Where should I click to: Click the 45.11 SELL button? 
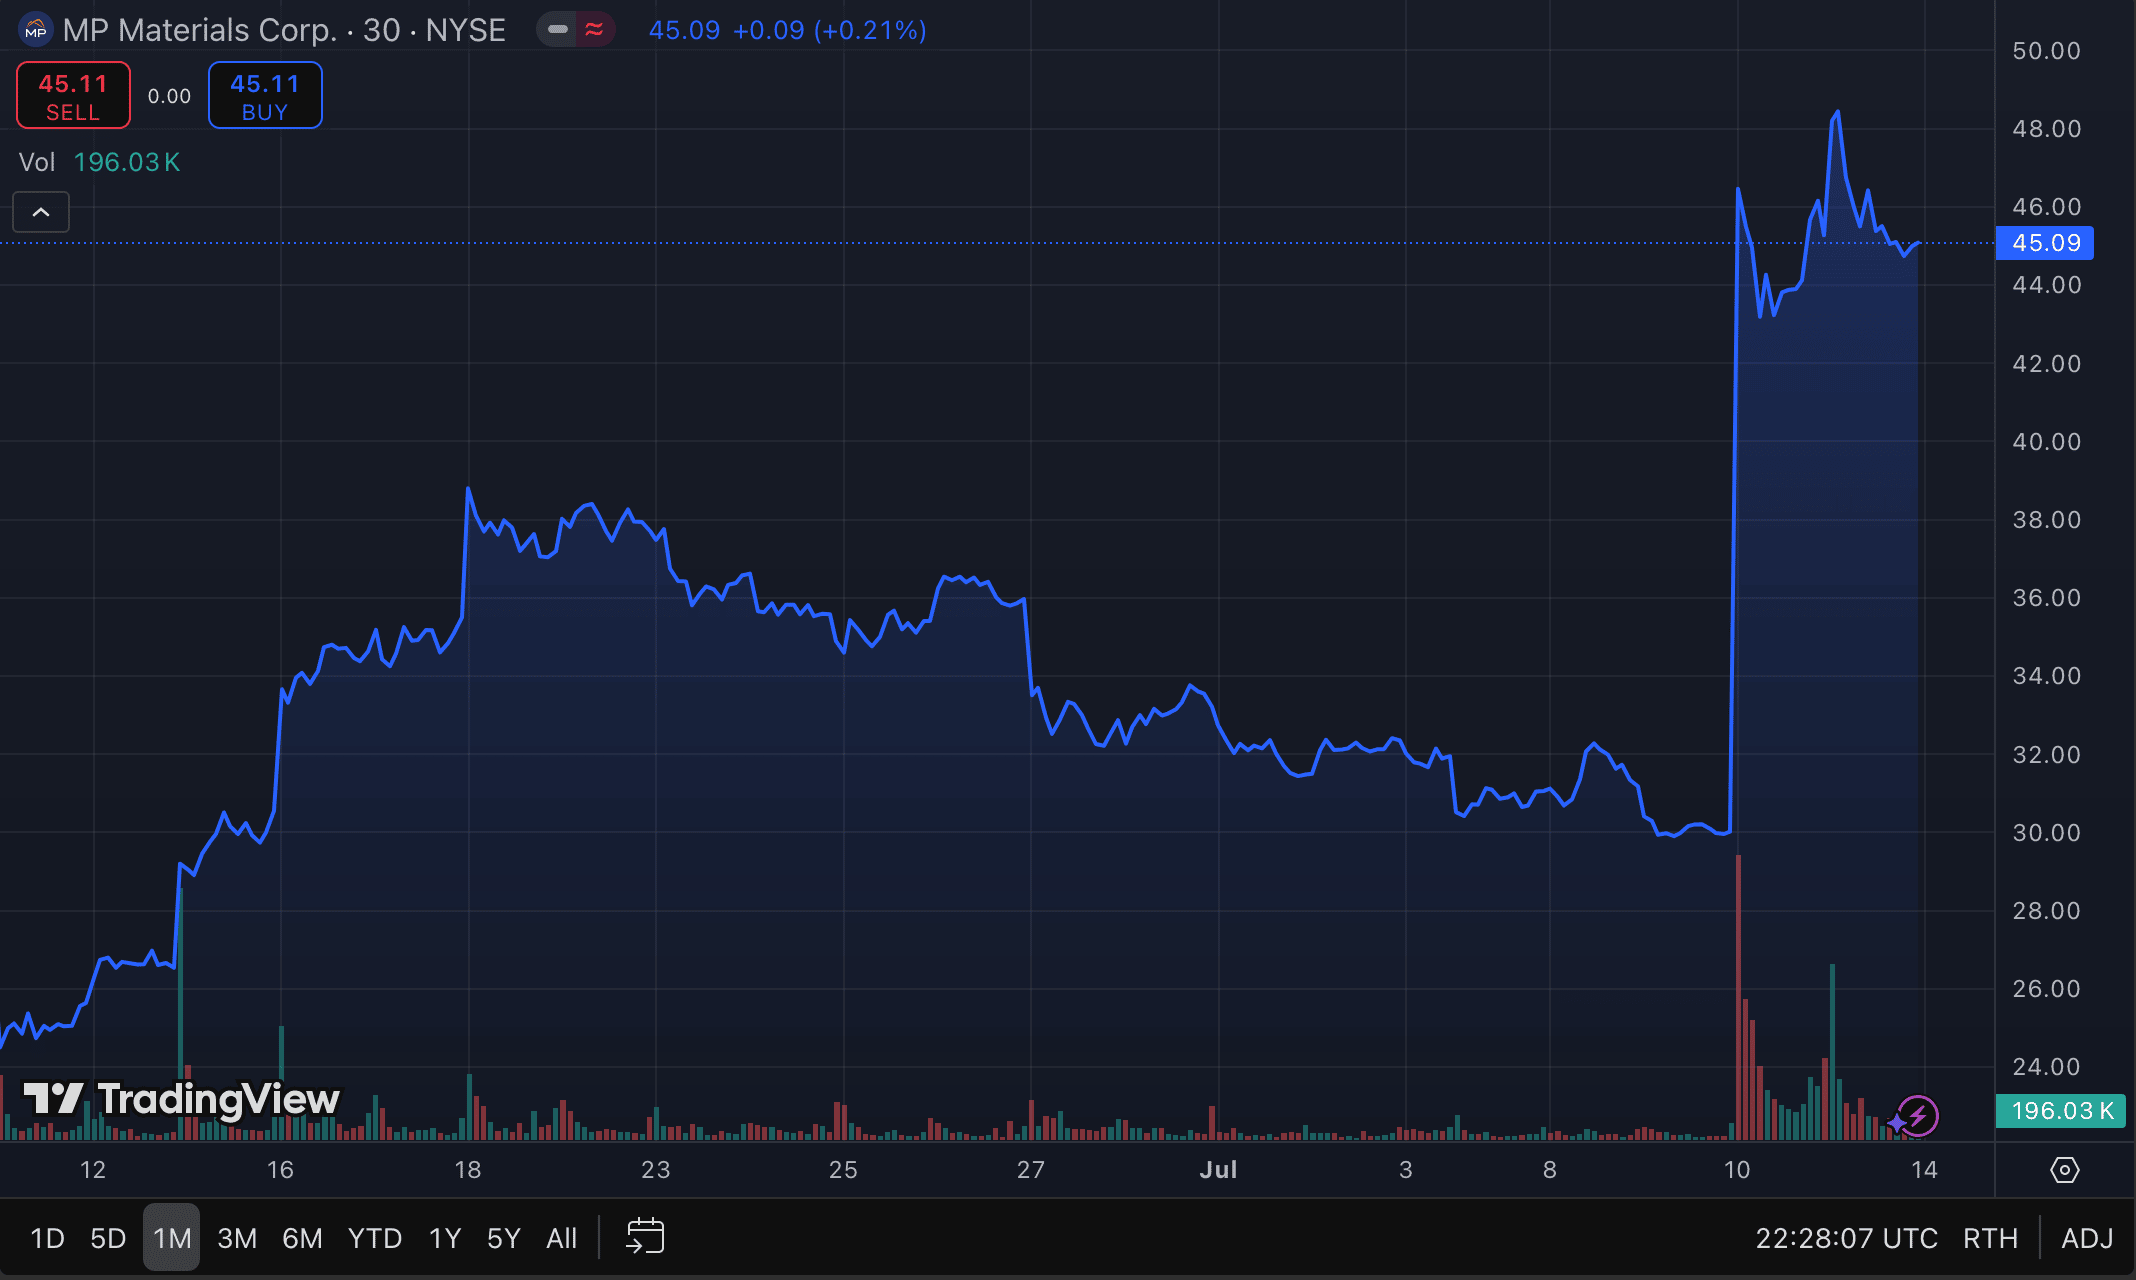73,95
